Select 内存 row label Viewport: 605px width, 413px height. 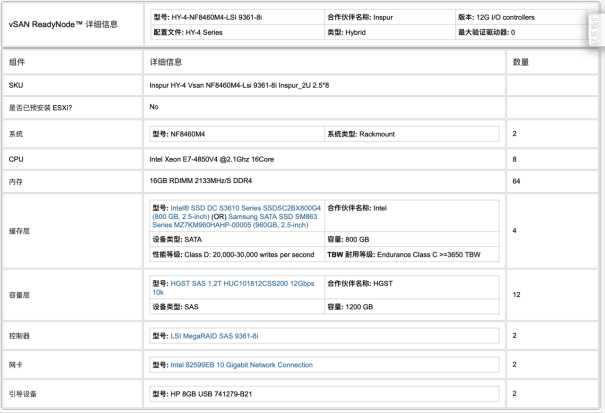tap(16, 181)
